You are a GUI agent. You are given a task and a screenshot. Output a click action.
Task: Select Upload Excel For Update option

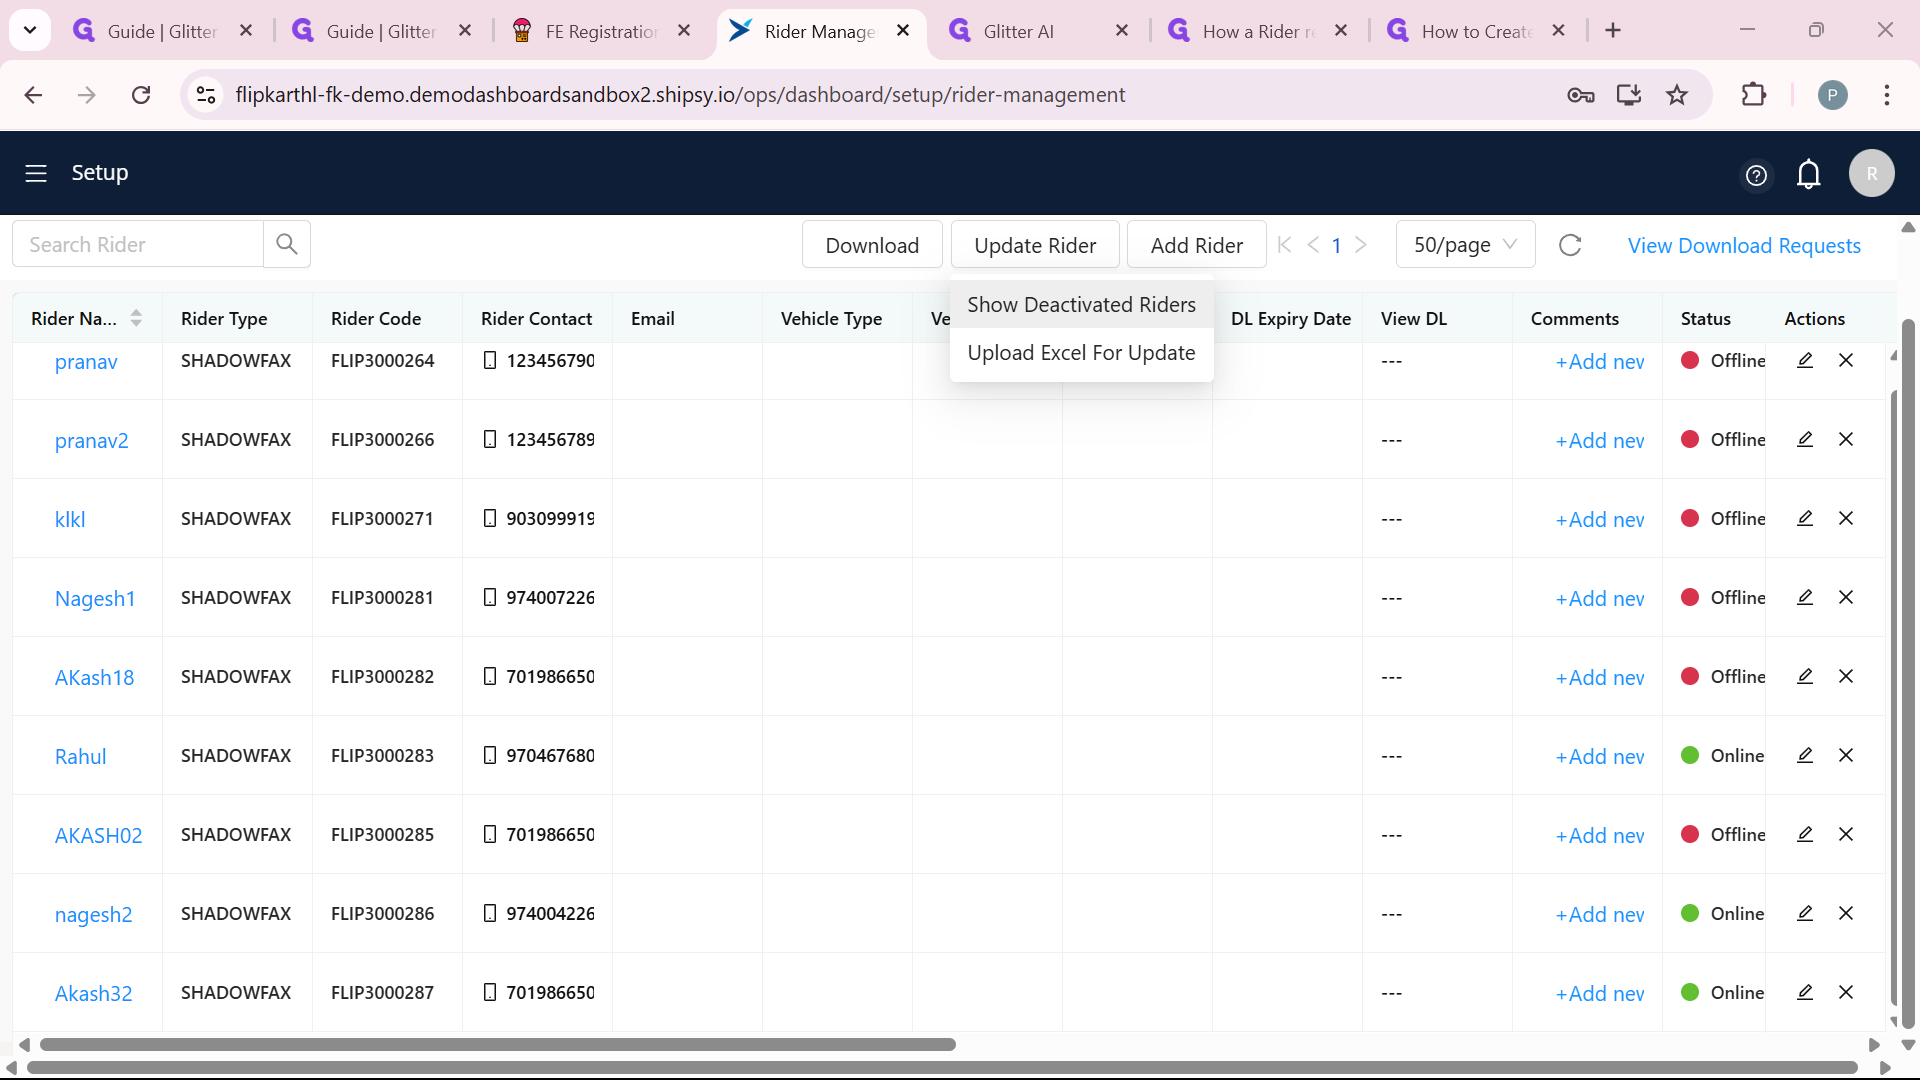click(x=1081, y=352)
